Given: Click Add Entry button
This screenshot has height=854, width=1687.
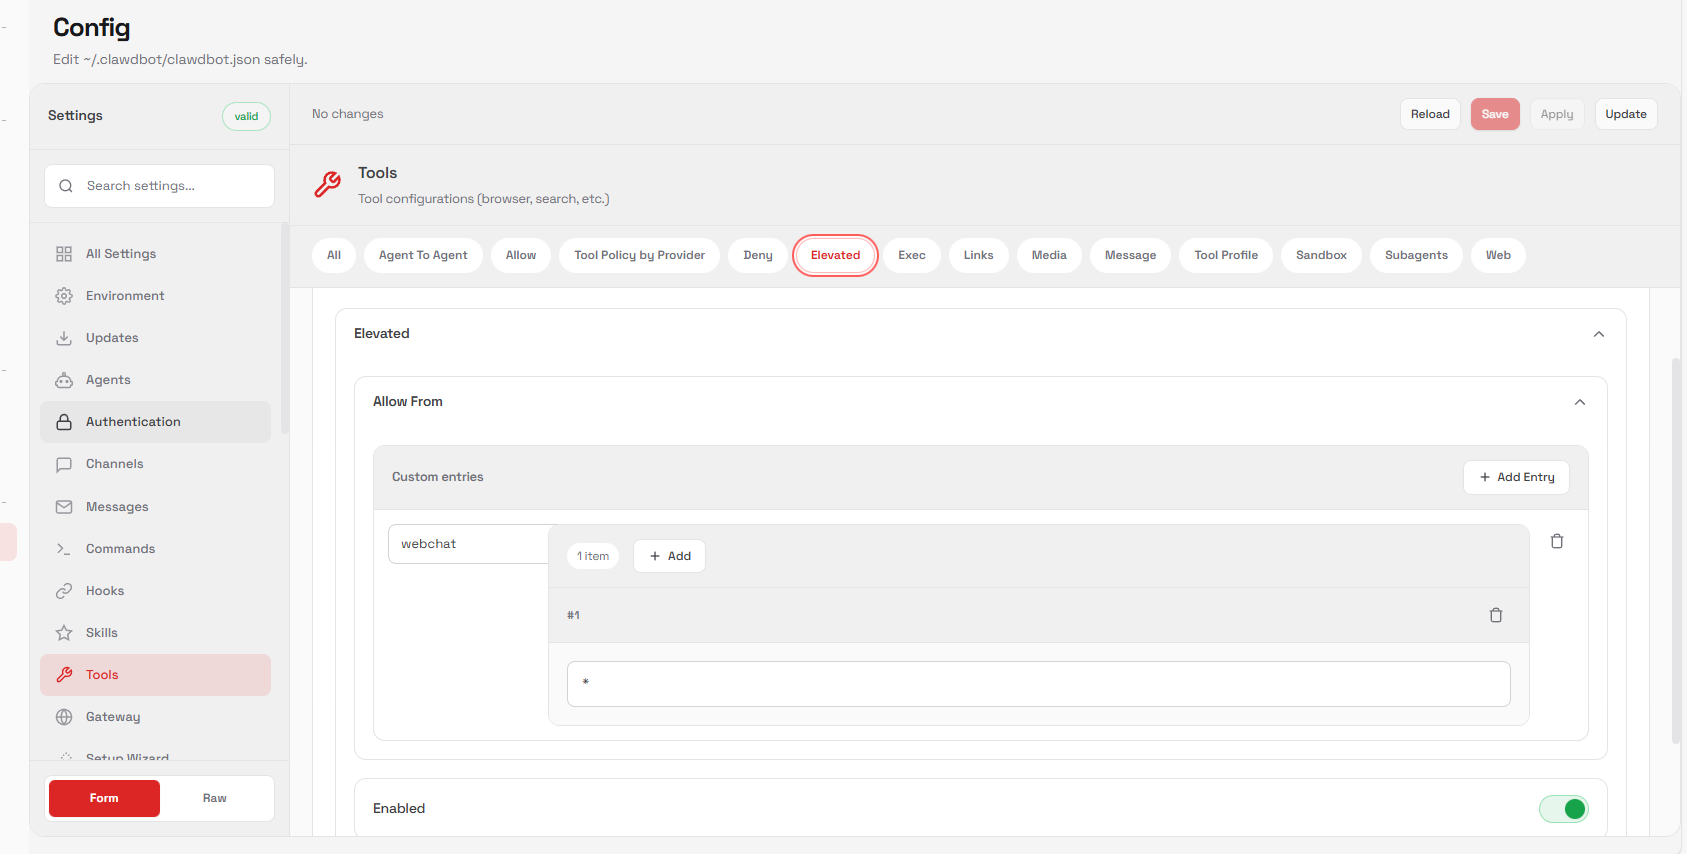Looking at the screenshot, I should (x=1516, y=477).
